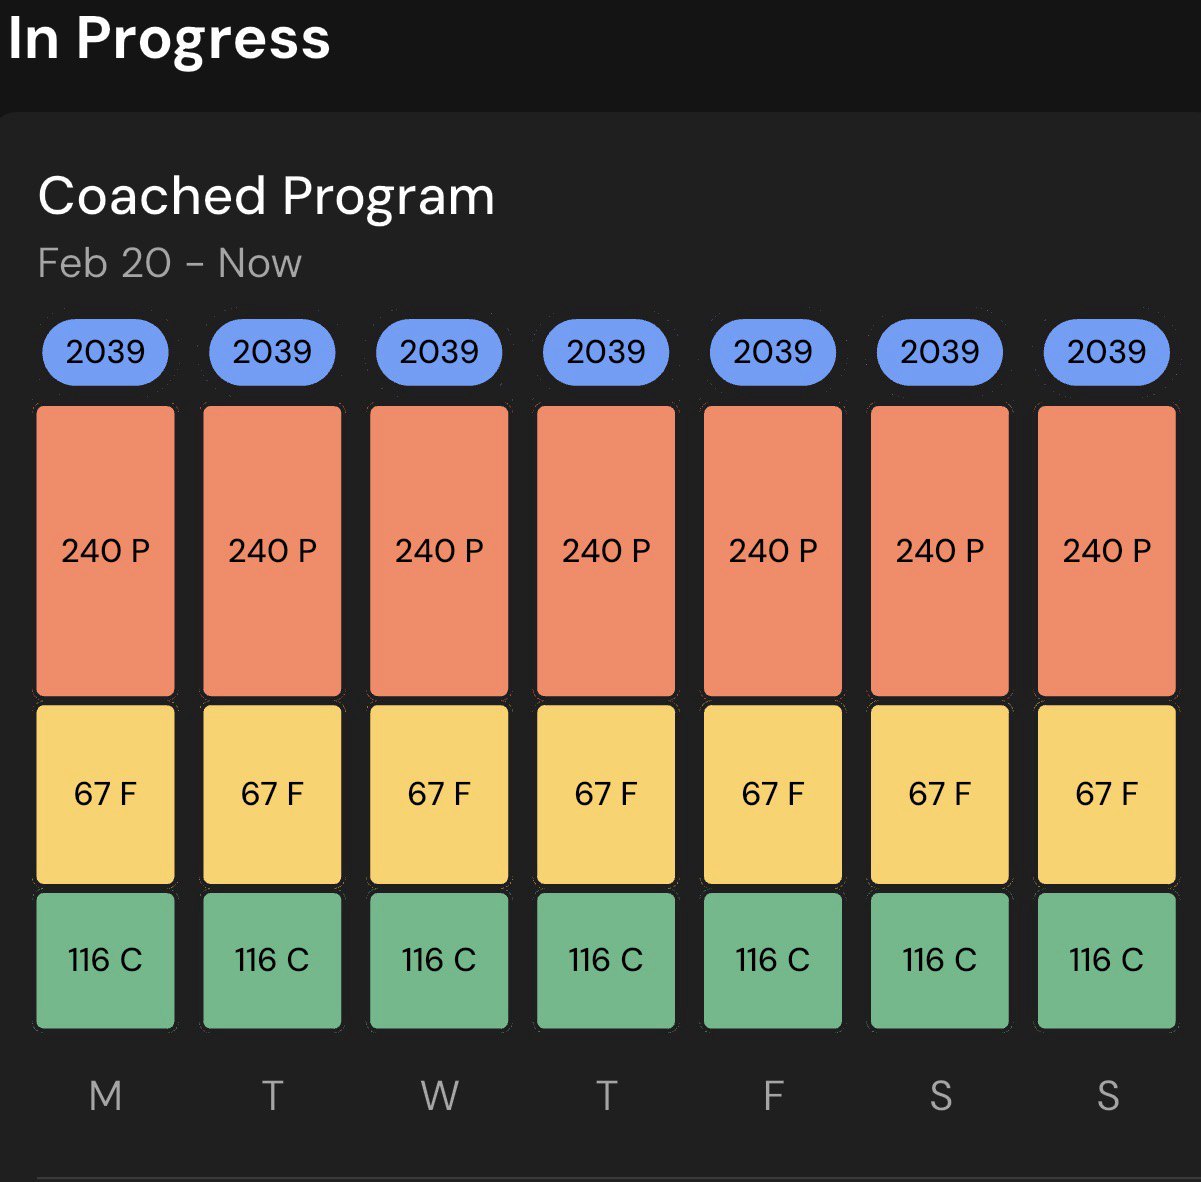Select Tuesday's 116 C carb block
This screenshot has height=1182, width=1201.
pos(272,960)
